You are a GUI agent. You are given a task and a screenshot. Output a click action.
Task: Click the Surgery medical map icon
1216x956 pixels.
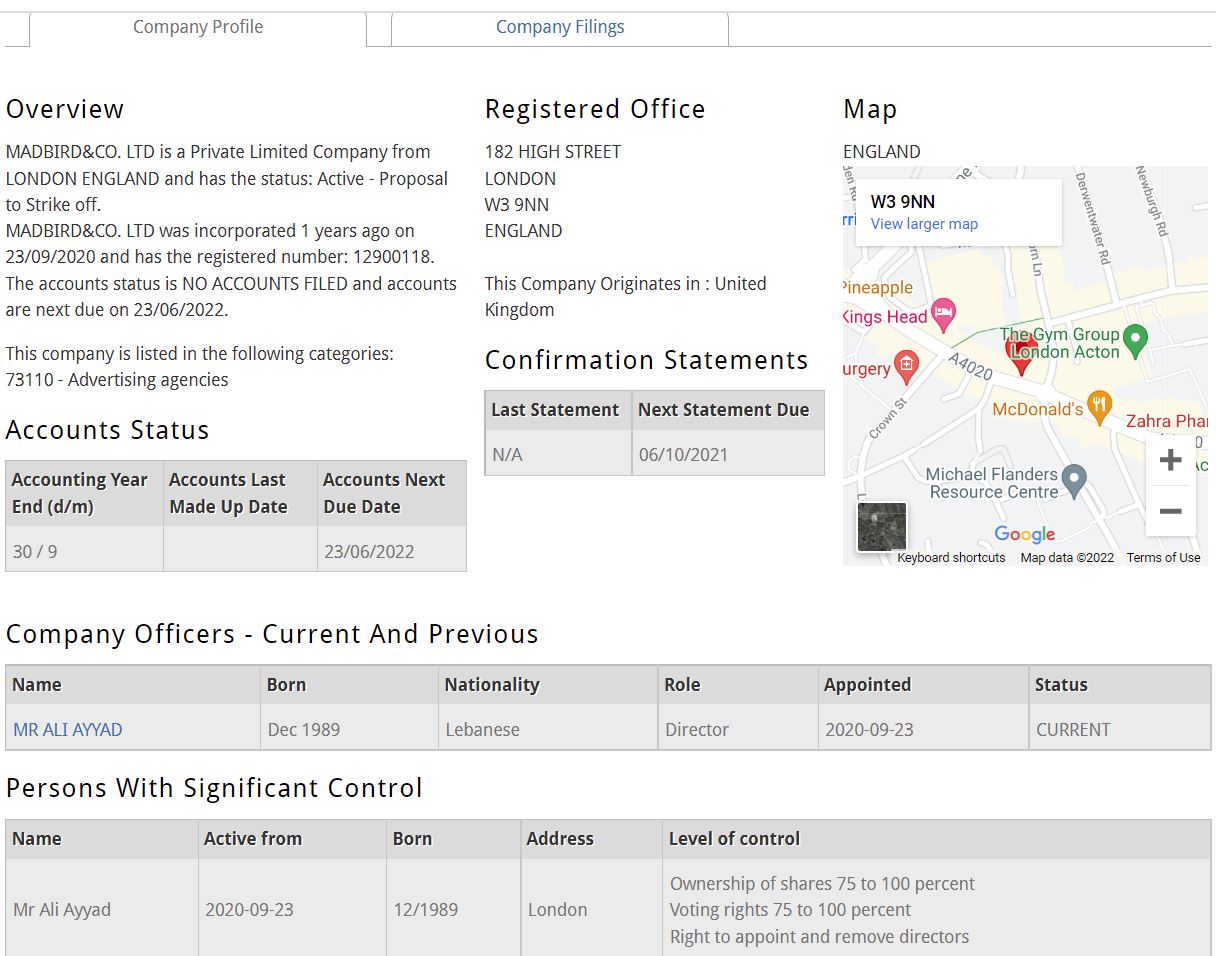click(x=907, y=366)
